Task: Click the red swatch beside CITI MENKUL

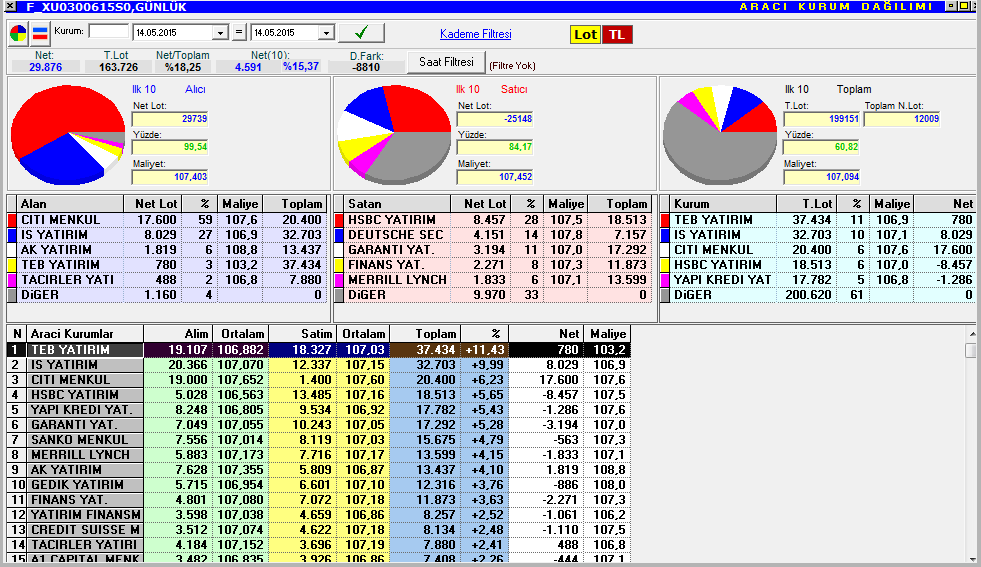Action: pos(12,220)
